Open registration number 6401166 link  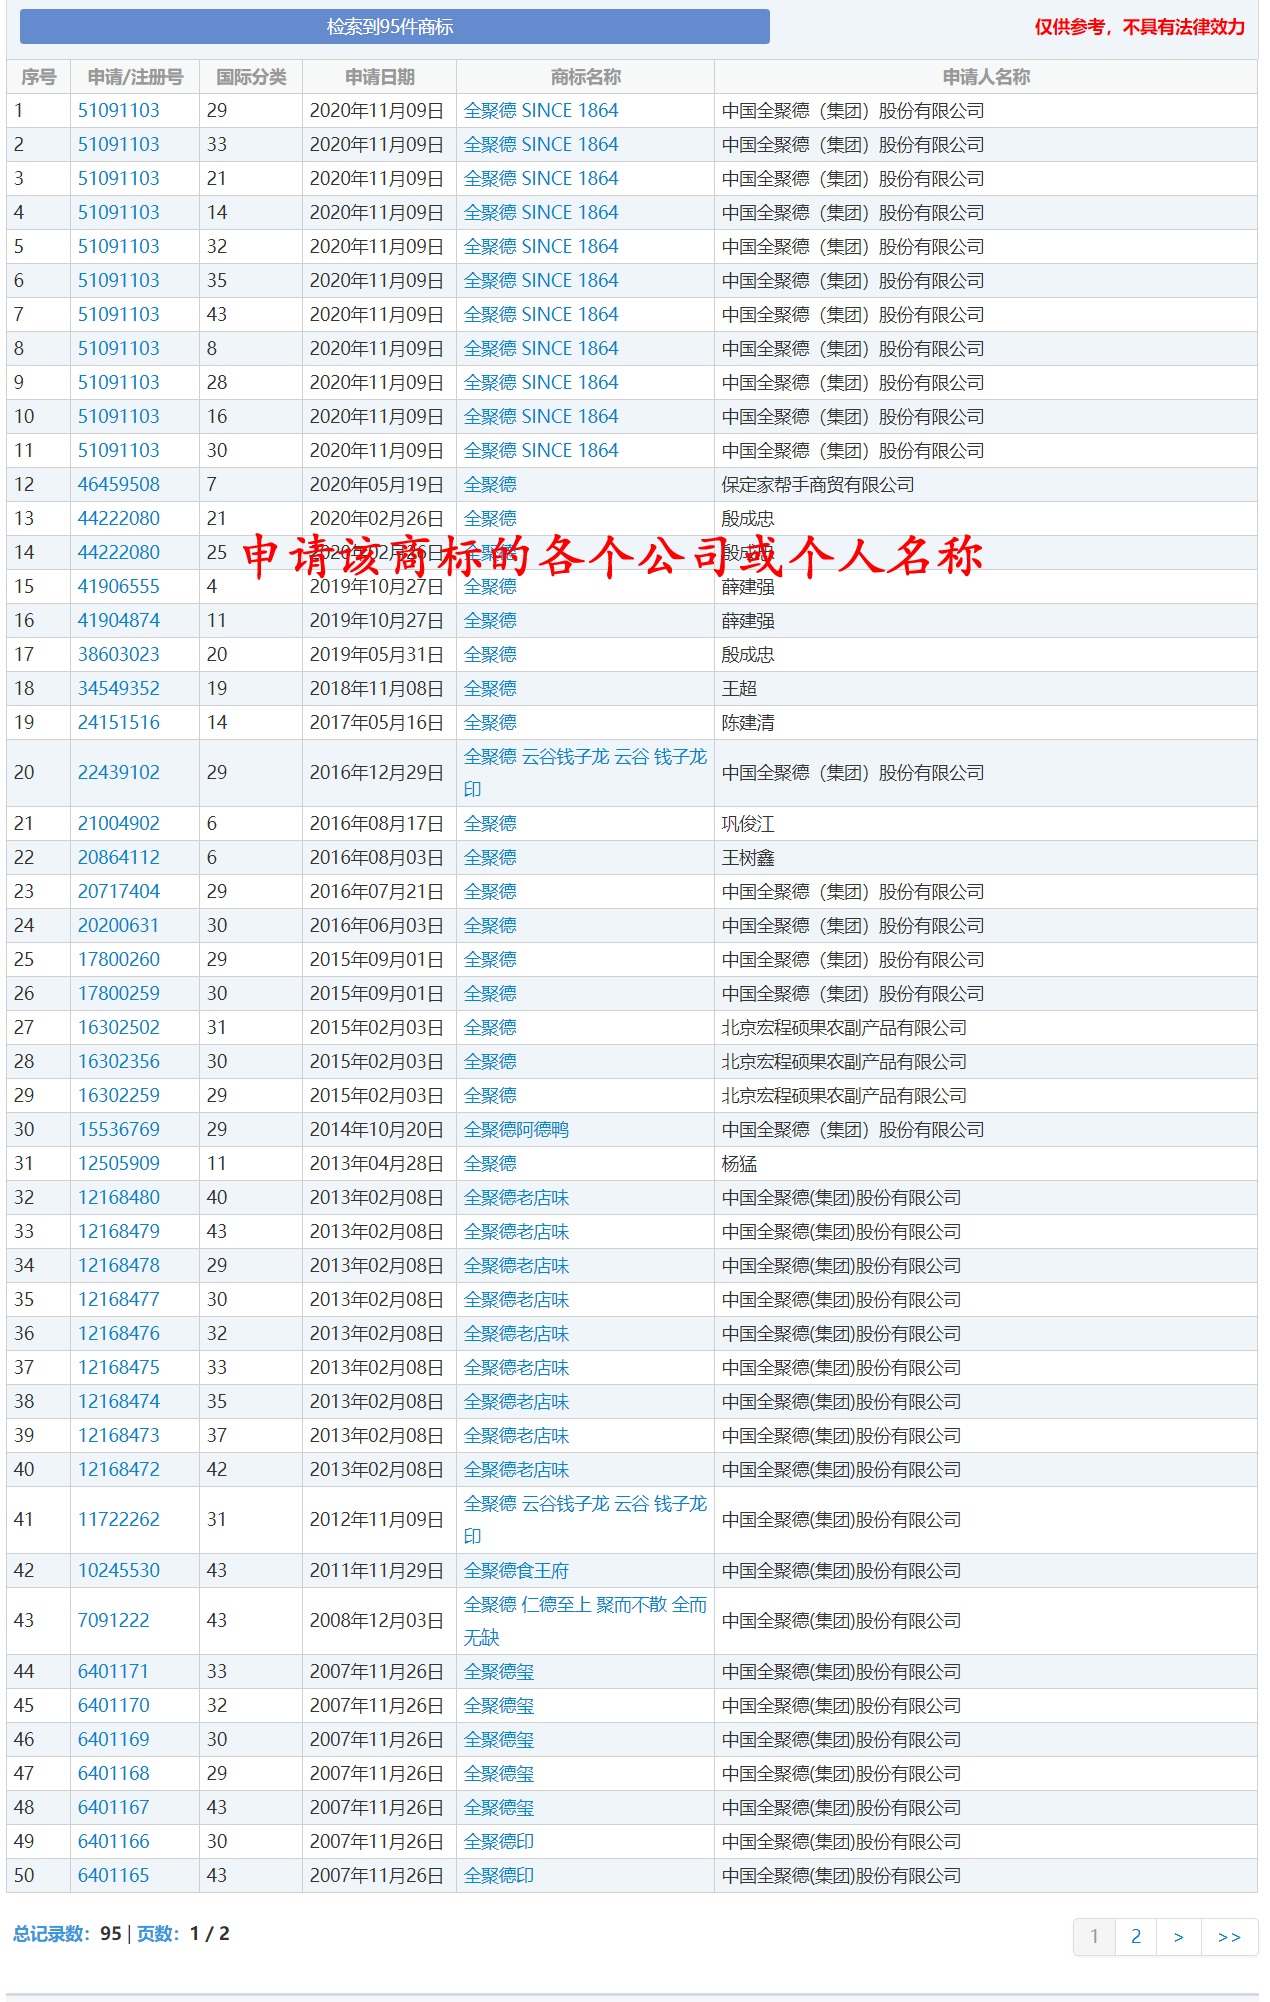[x=114, y=1842]
